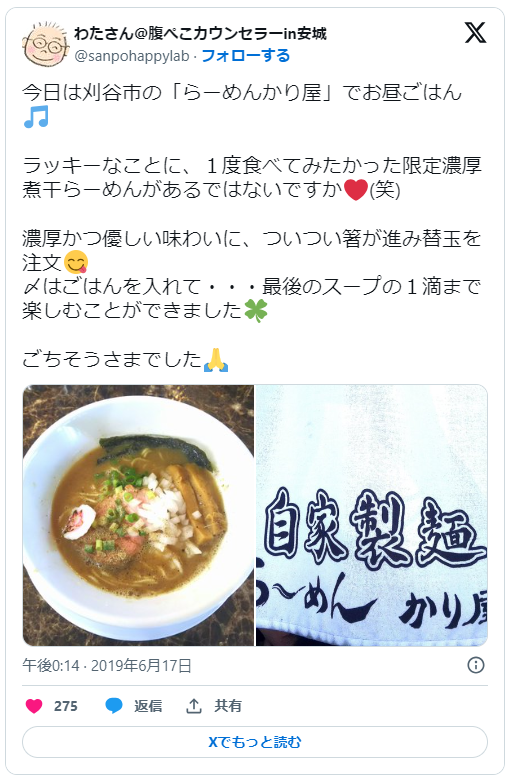
Task: Follow with the フォローする link
Action: pyautogui.click(x=245, y=55)
